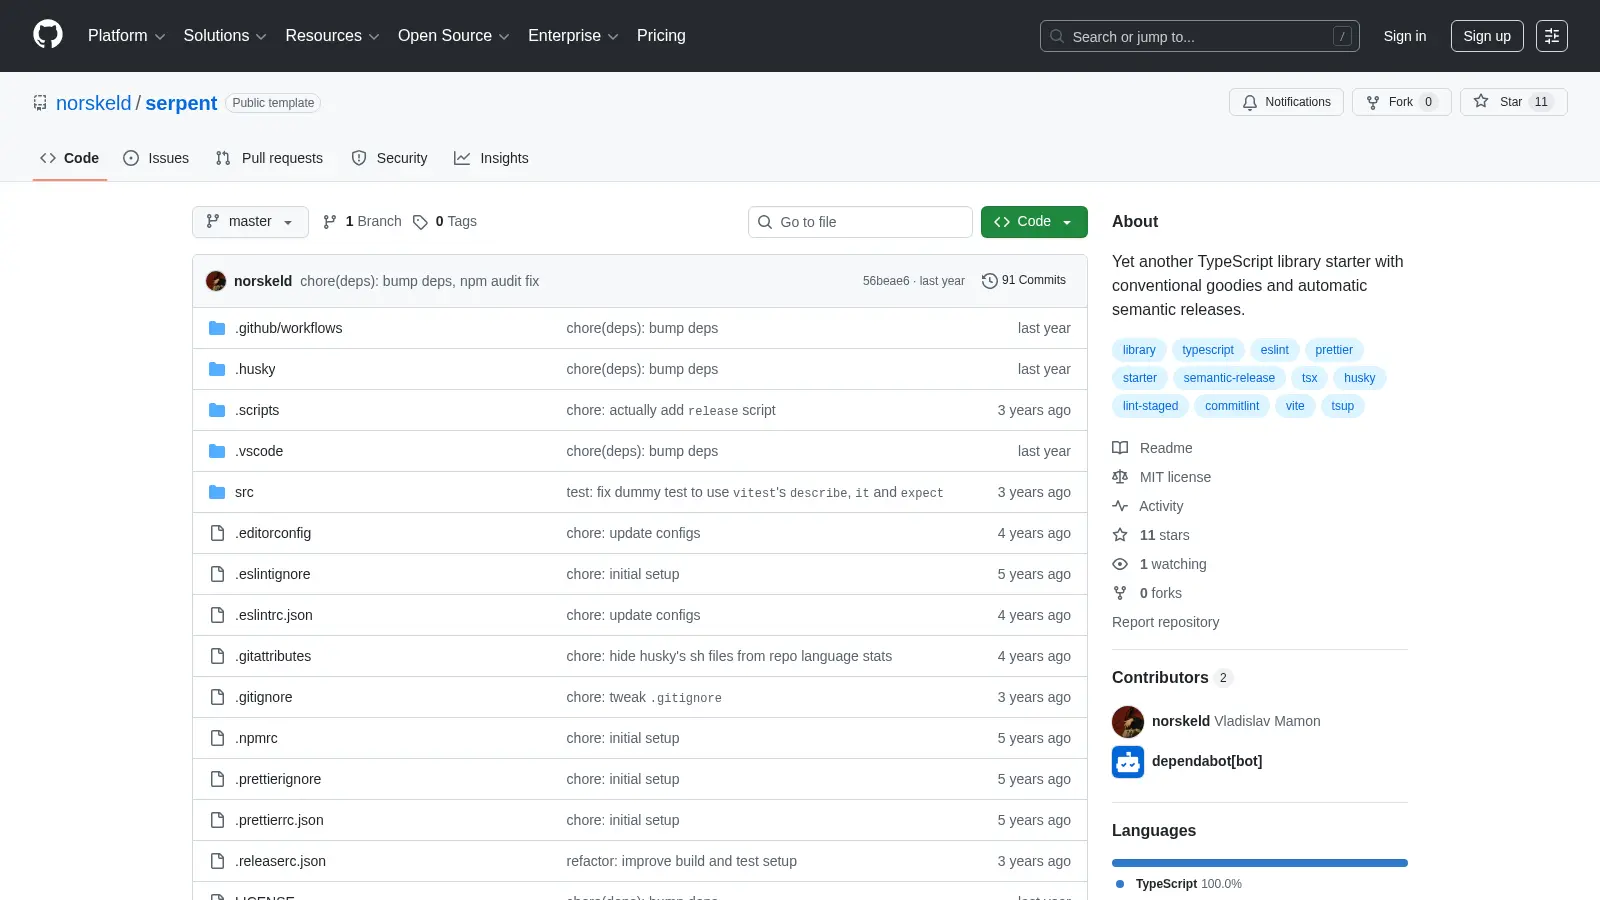Expand the Open Source menu
Screen dimensions: 1600x900
click(454, 36)
